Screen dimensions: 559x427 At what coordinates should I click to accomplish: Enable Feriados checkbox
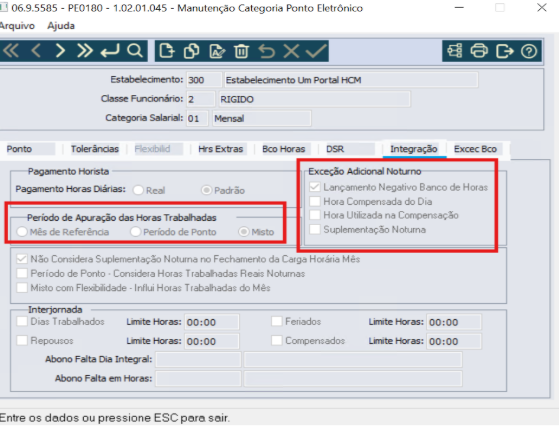tap(277, 321)
